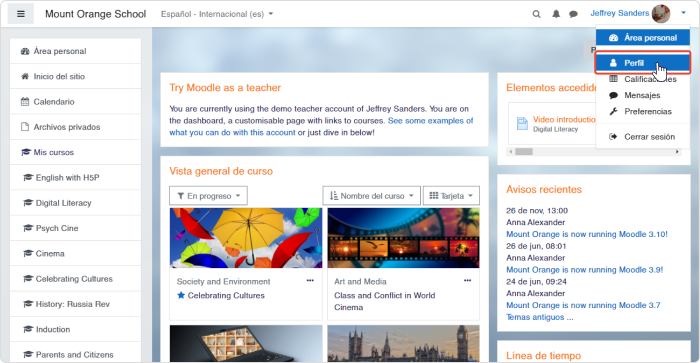The width and height of the screenshot is (700, 363).
Task: Select Mensajes in the user menu
Action: click(643, 95)
